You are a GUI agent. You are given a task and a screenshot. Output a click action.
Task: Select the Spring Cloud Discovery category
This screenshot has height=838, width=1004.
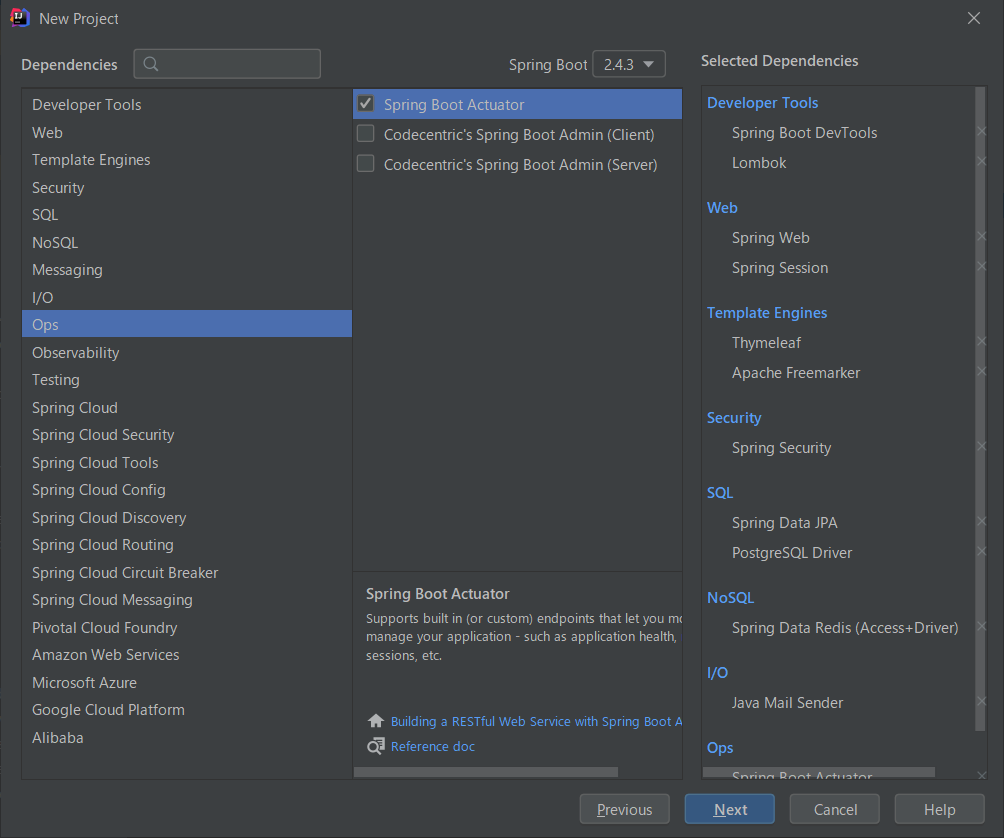(187, 518)
